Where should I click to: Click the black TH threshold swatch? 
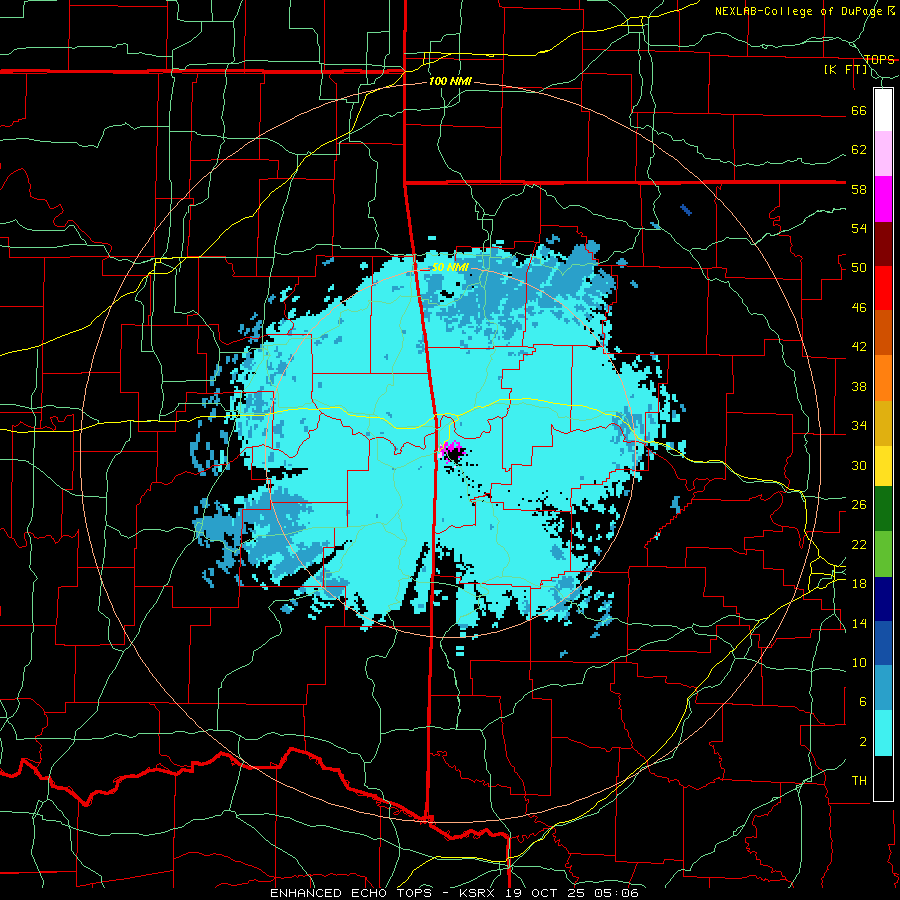[883, 778]
